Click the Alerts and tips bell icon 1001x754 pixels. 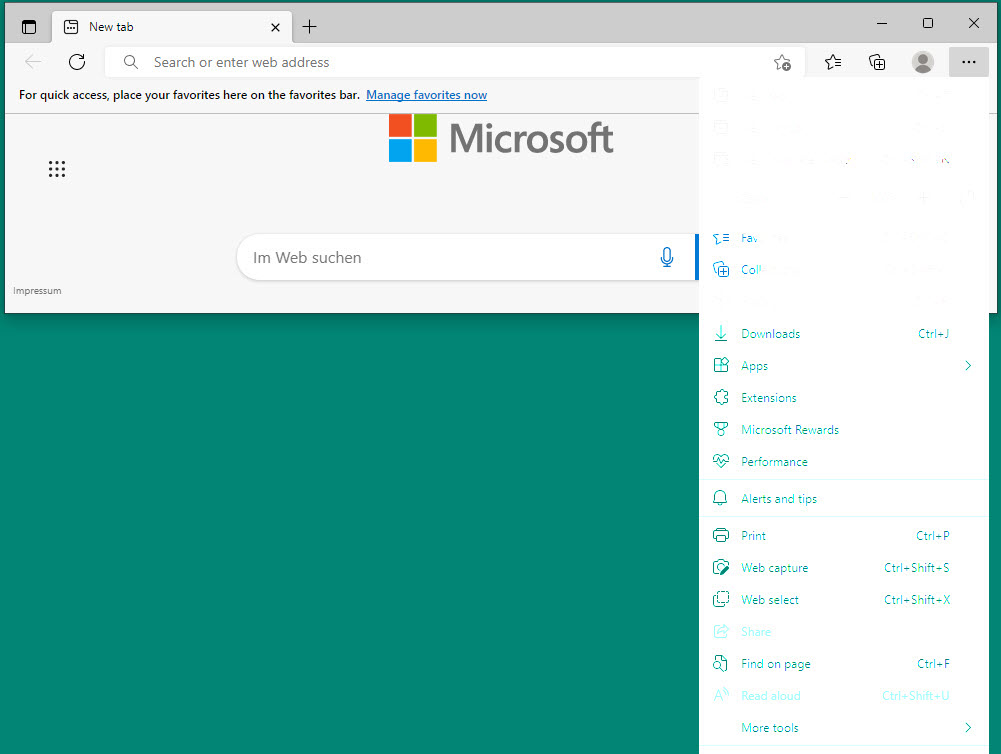(721, 499)
